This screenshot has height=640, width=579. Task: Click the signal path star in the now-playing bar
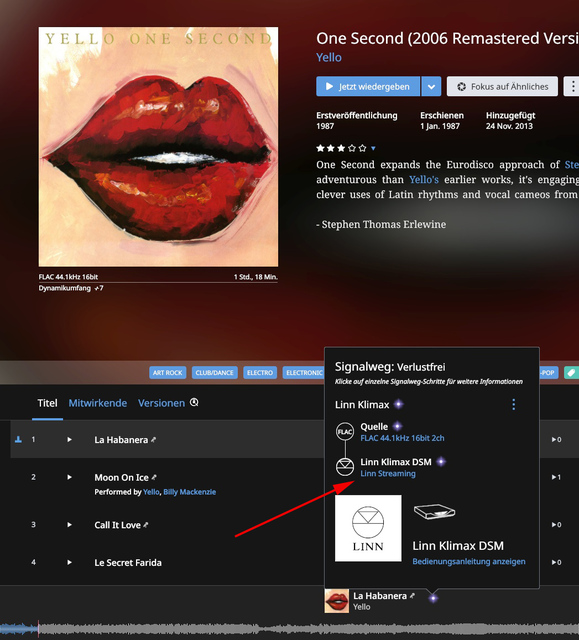point(433,598)
